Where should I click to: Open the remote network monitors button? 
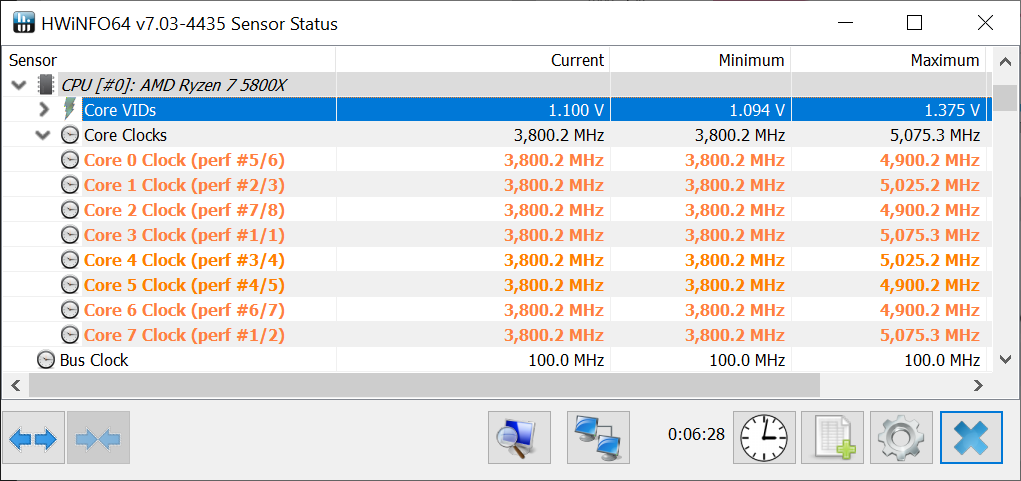598,437
